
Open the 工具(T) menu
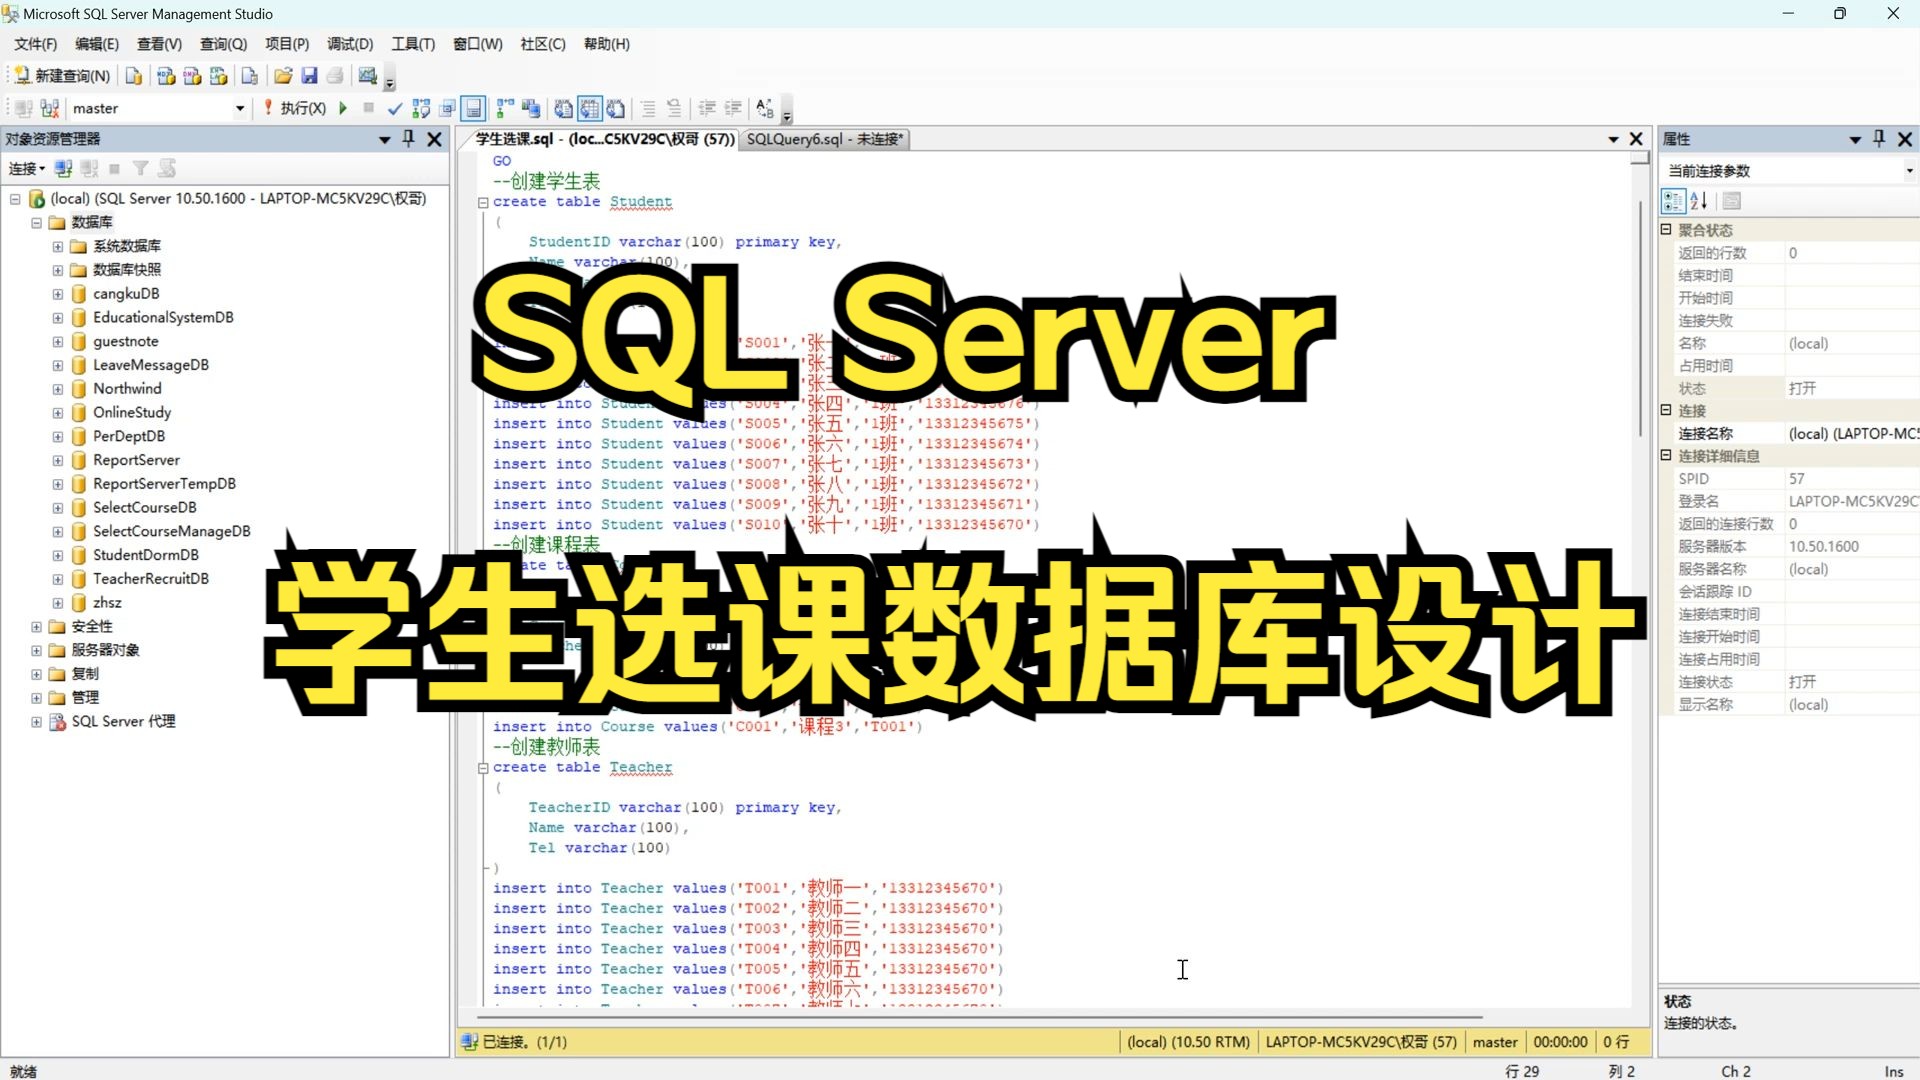pos(413,44)
